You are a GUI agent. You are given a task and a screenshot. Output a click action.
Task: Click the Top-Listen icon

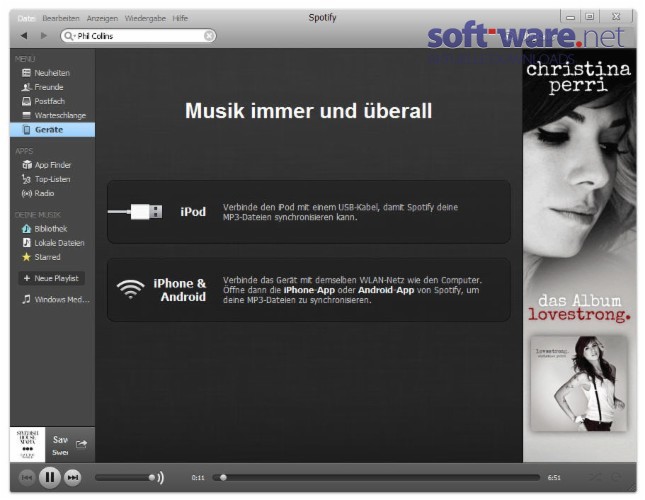[x=26, y=179]
